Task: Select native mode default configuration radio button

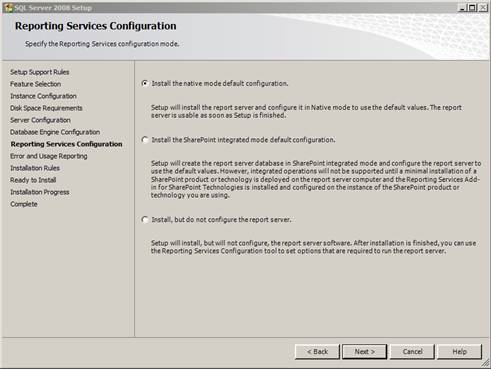Action: tap(145, 83)
